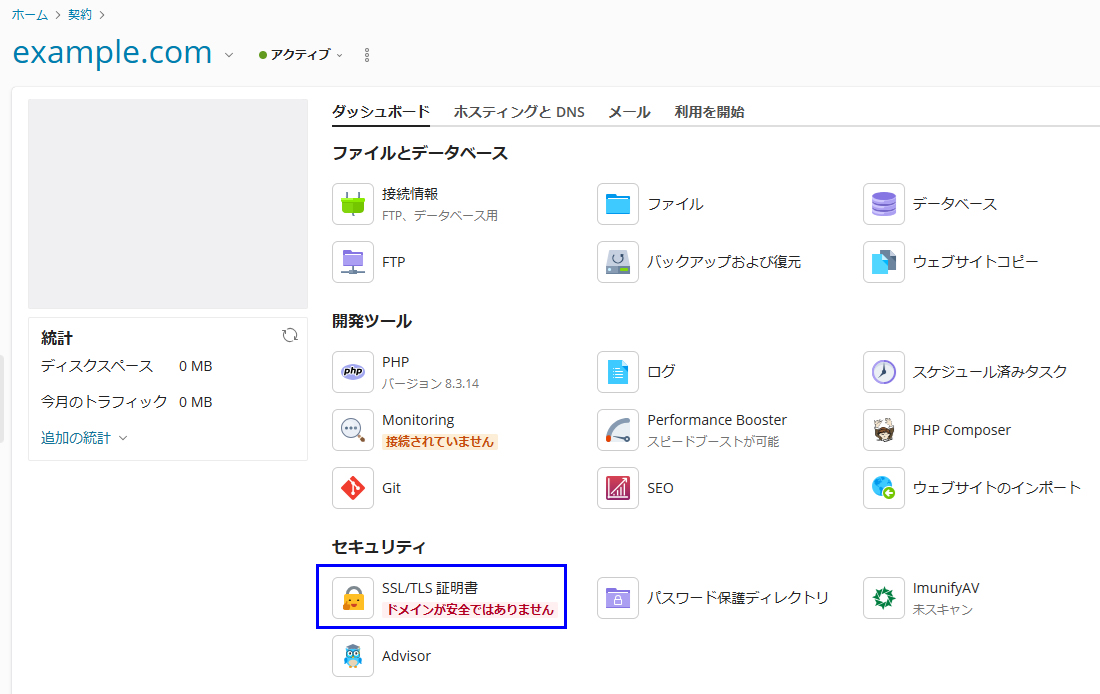Open the スケジュール済みタスク clock icon

click(x=884, y=372)
